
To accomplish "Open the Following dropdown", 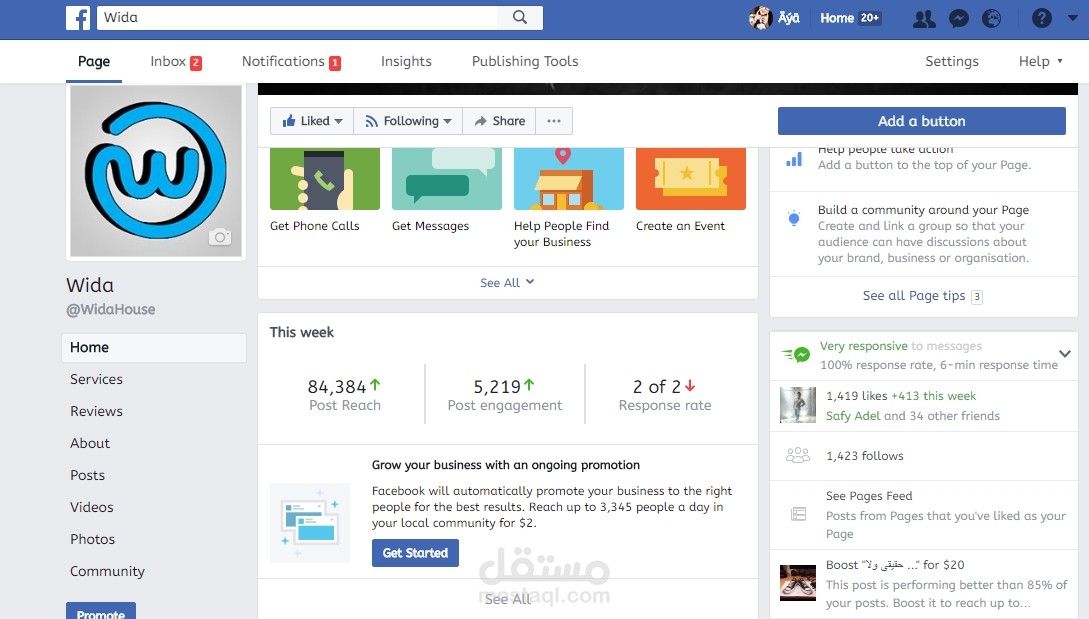I will click(408, 121).
